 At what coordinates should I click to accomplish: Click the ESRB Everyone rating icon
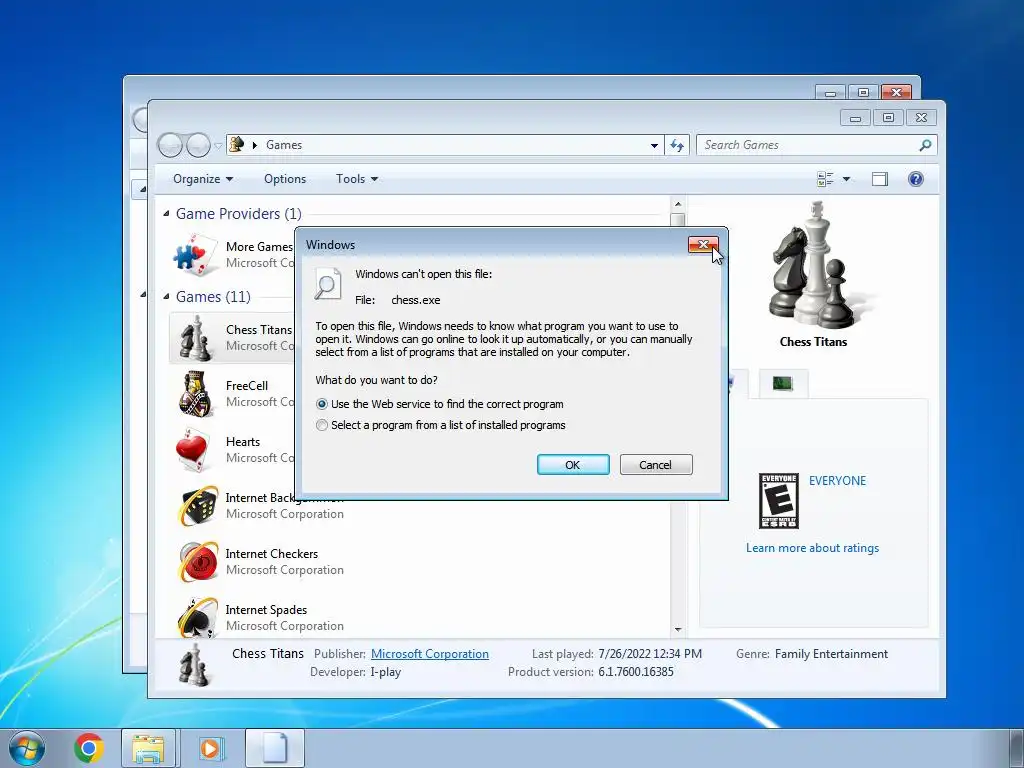tap(778, 501)
